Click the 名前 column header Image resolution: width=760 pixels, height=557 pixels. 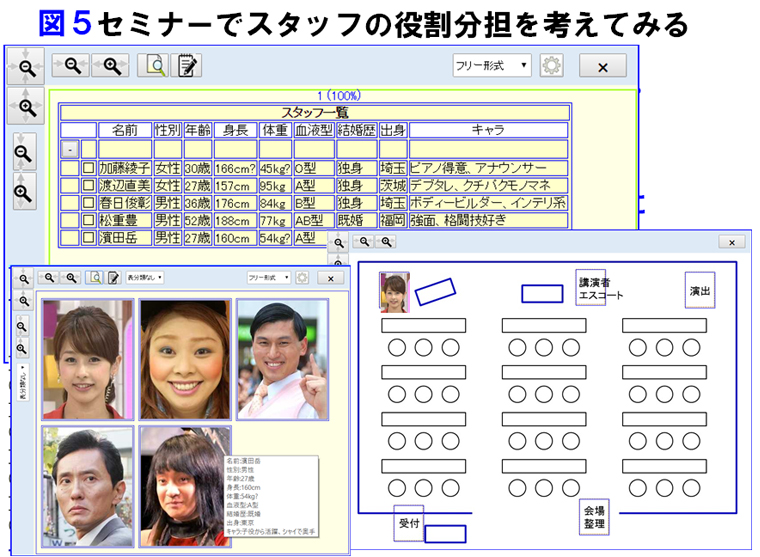click(125, 130)
